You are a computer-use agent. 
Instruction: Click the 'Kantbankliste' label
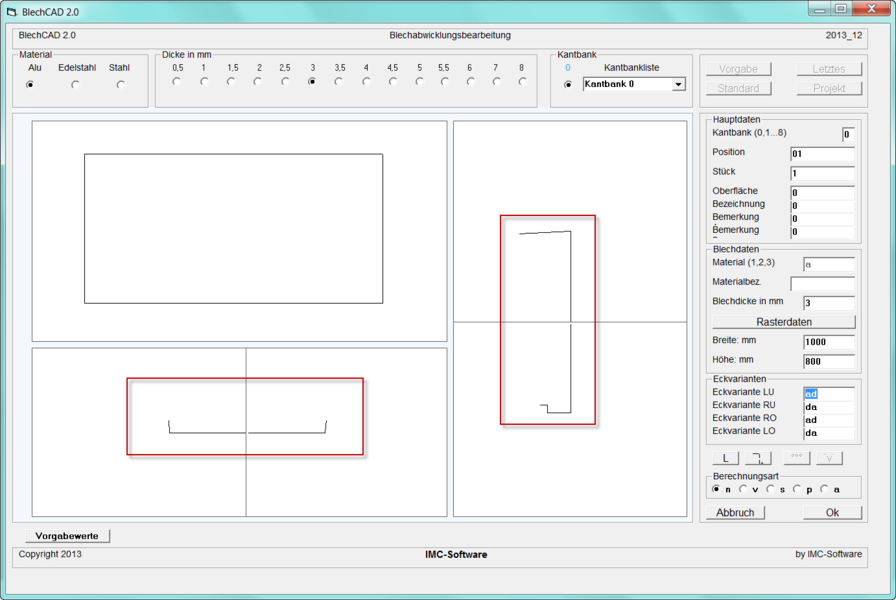pyautogui.click(x=631, y=67)
